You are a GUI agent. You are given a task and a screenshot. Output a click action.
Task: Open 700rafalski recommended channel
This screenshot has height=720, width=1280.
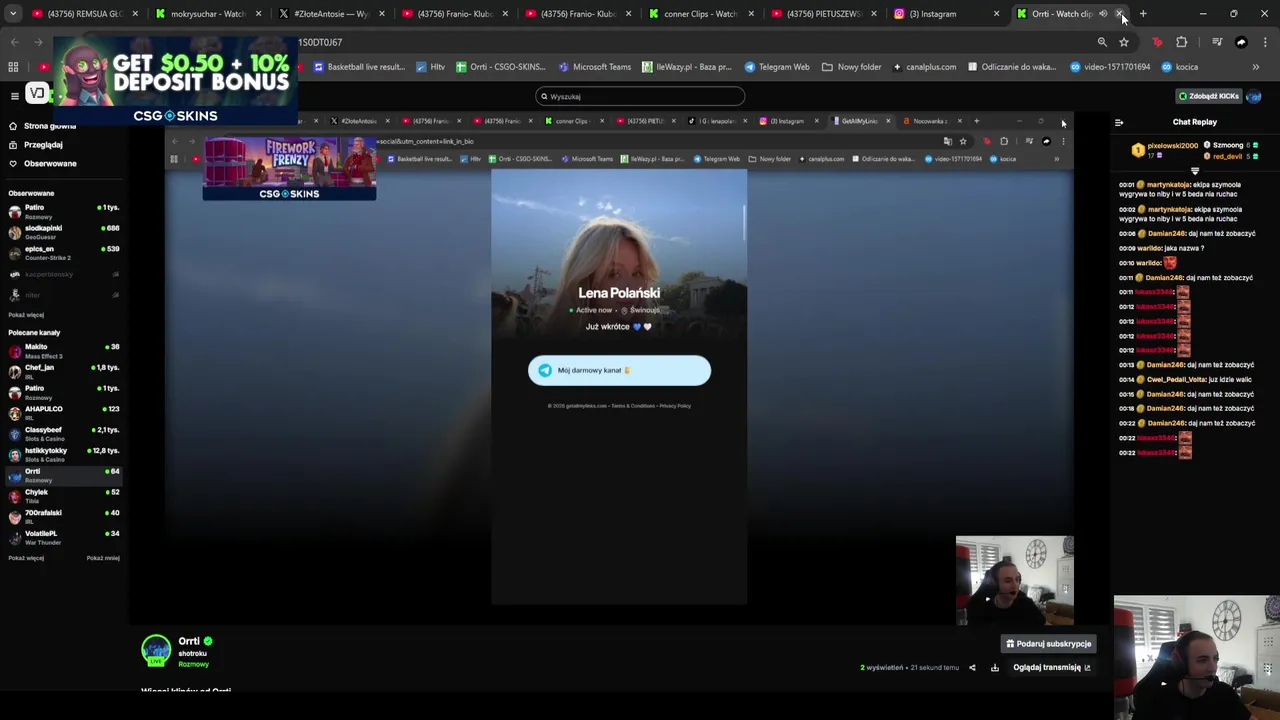tap(63, 517)
